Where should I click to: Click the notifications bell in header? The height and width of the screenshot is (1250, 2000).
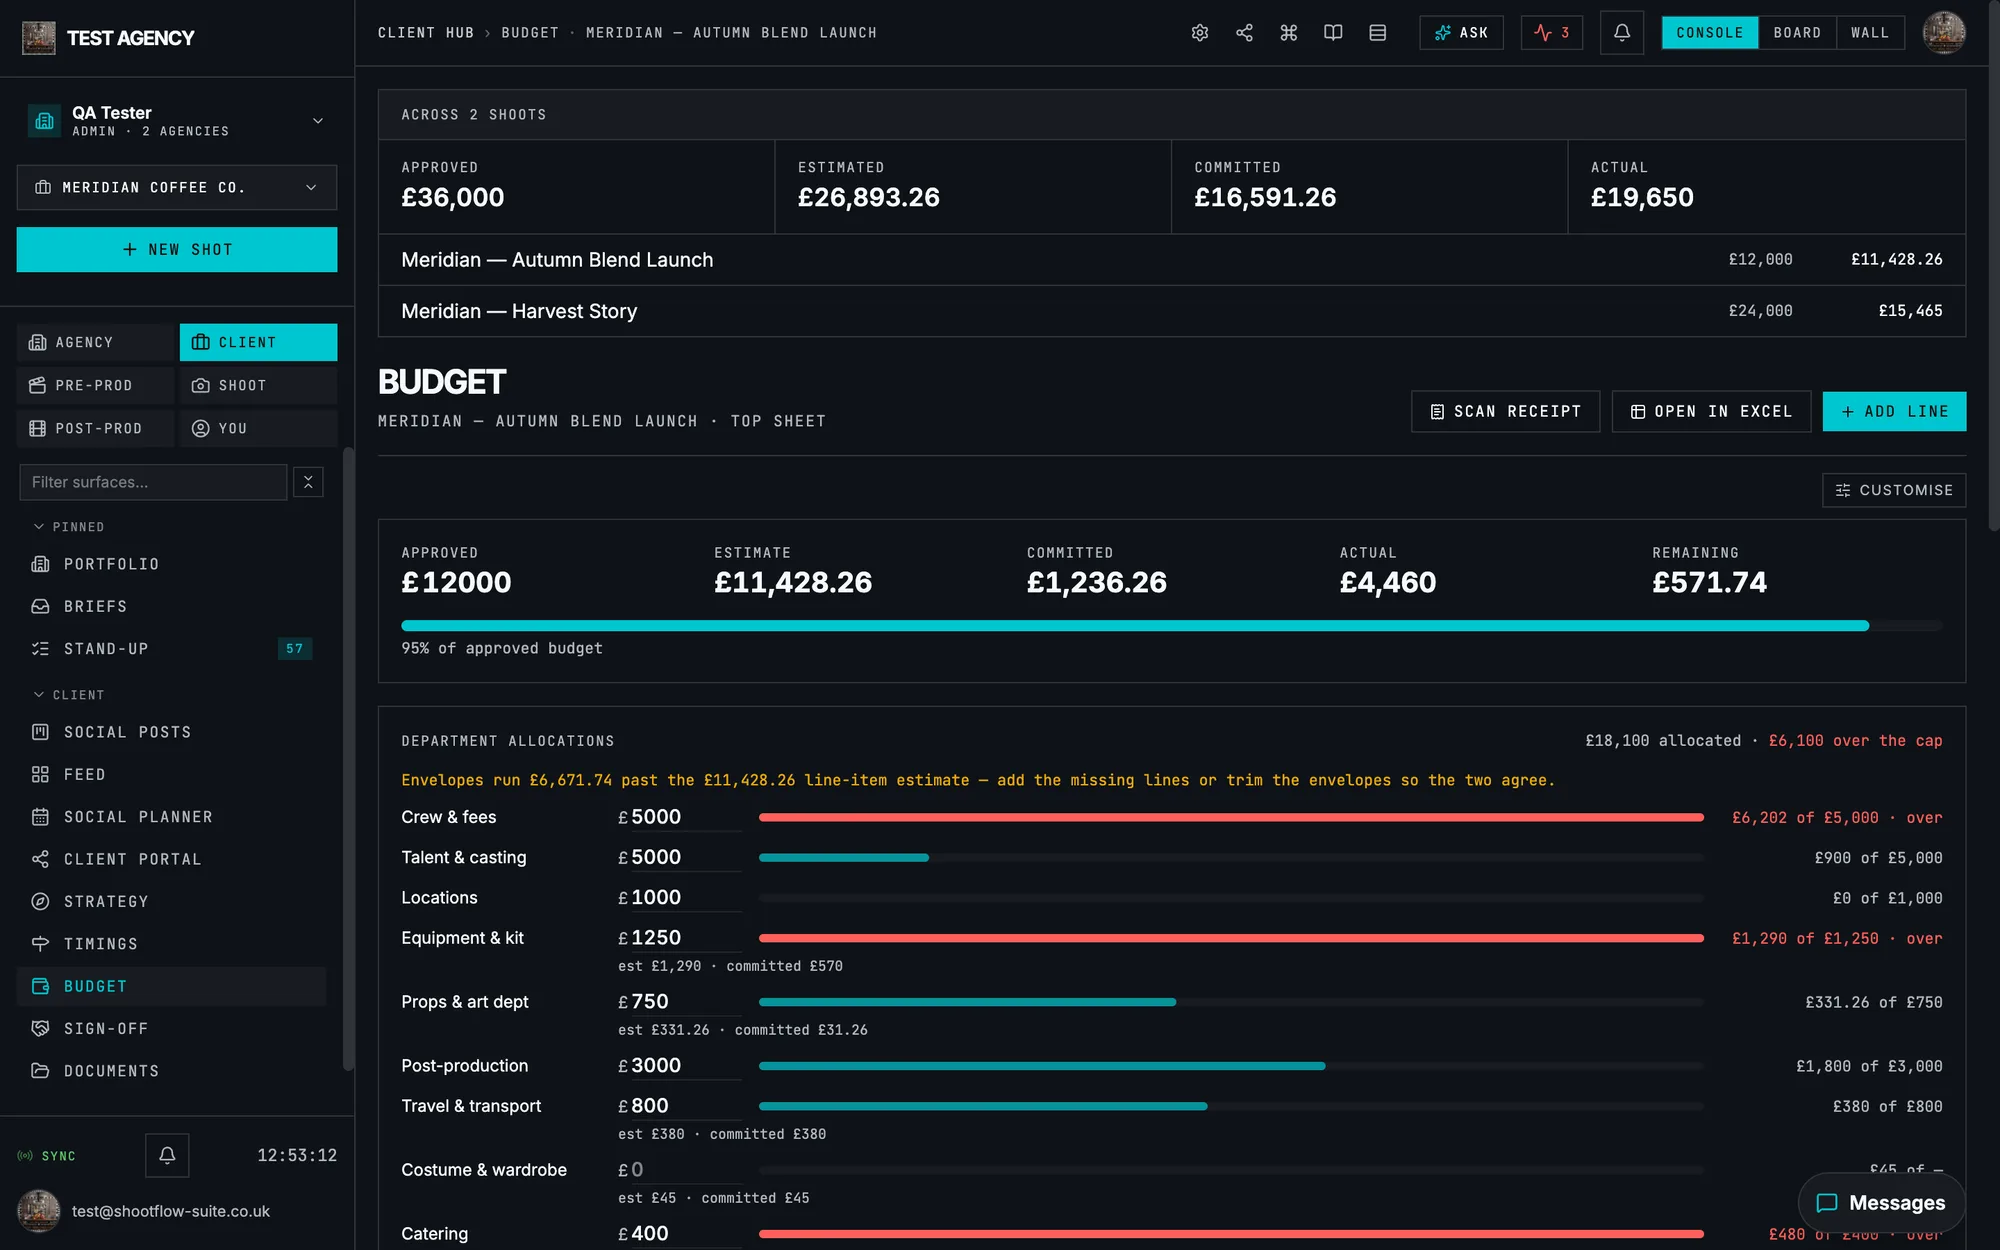point(1622,33)
